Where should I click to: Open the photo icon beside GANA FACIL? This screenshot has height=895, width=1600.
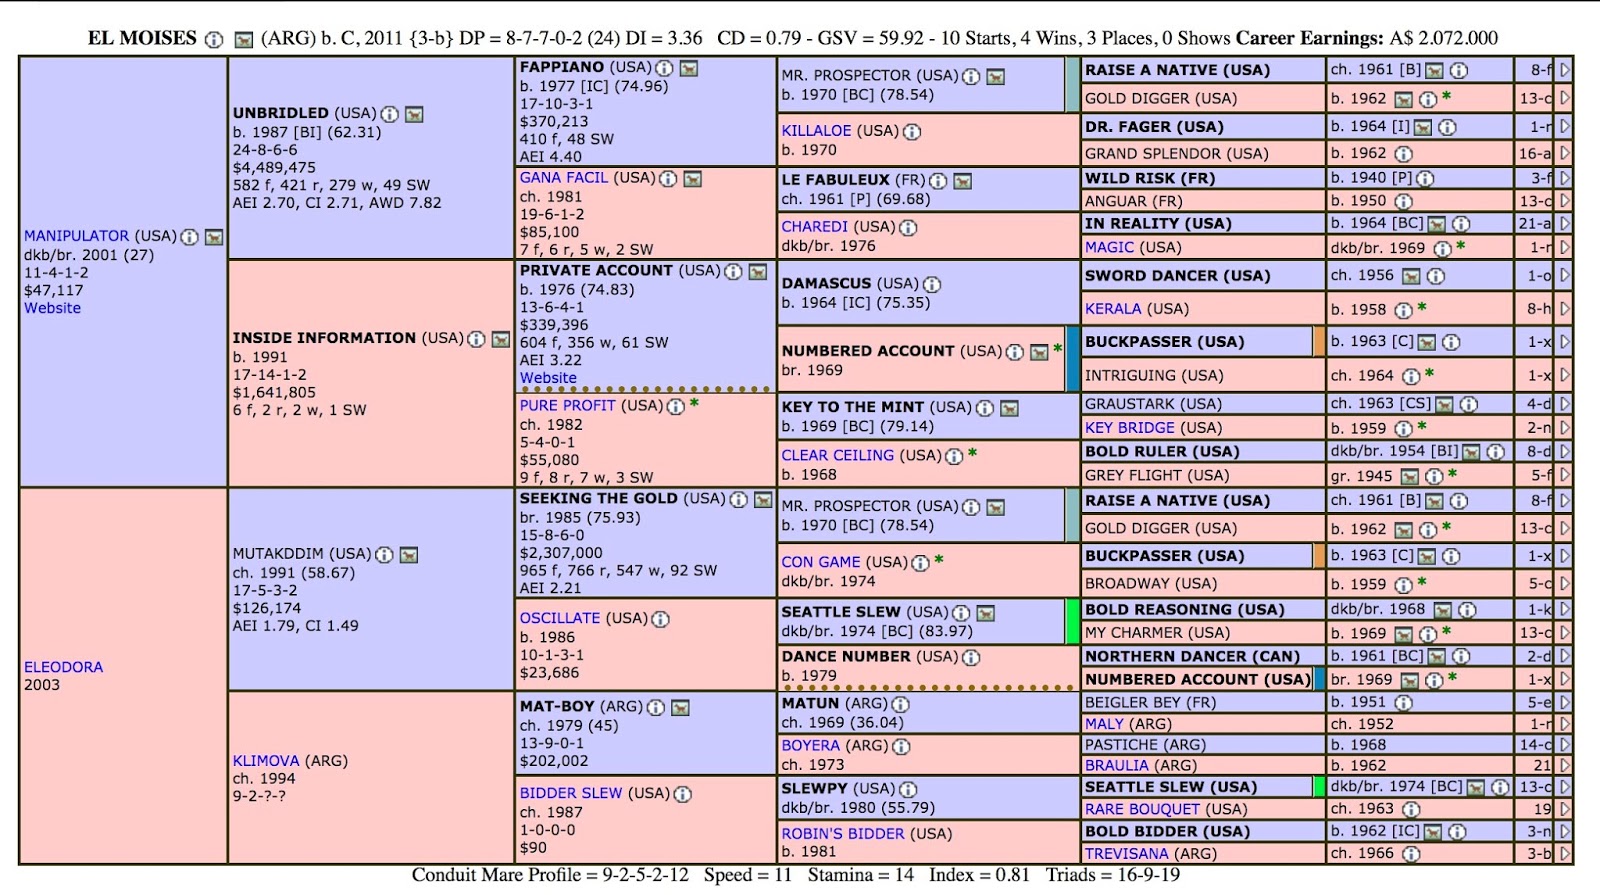tap(693, 179)
